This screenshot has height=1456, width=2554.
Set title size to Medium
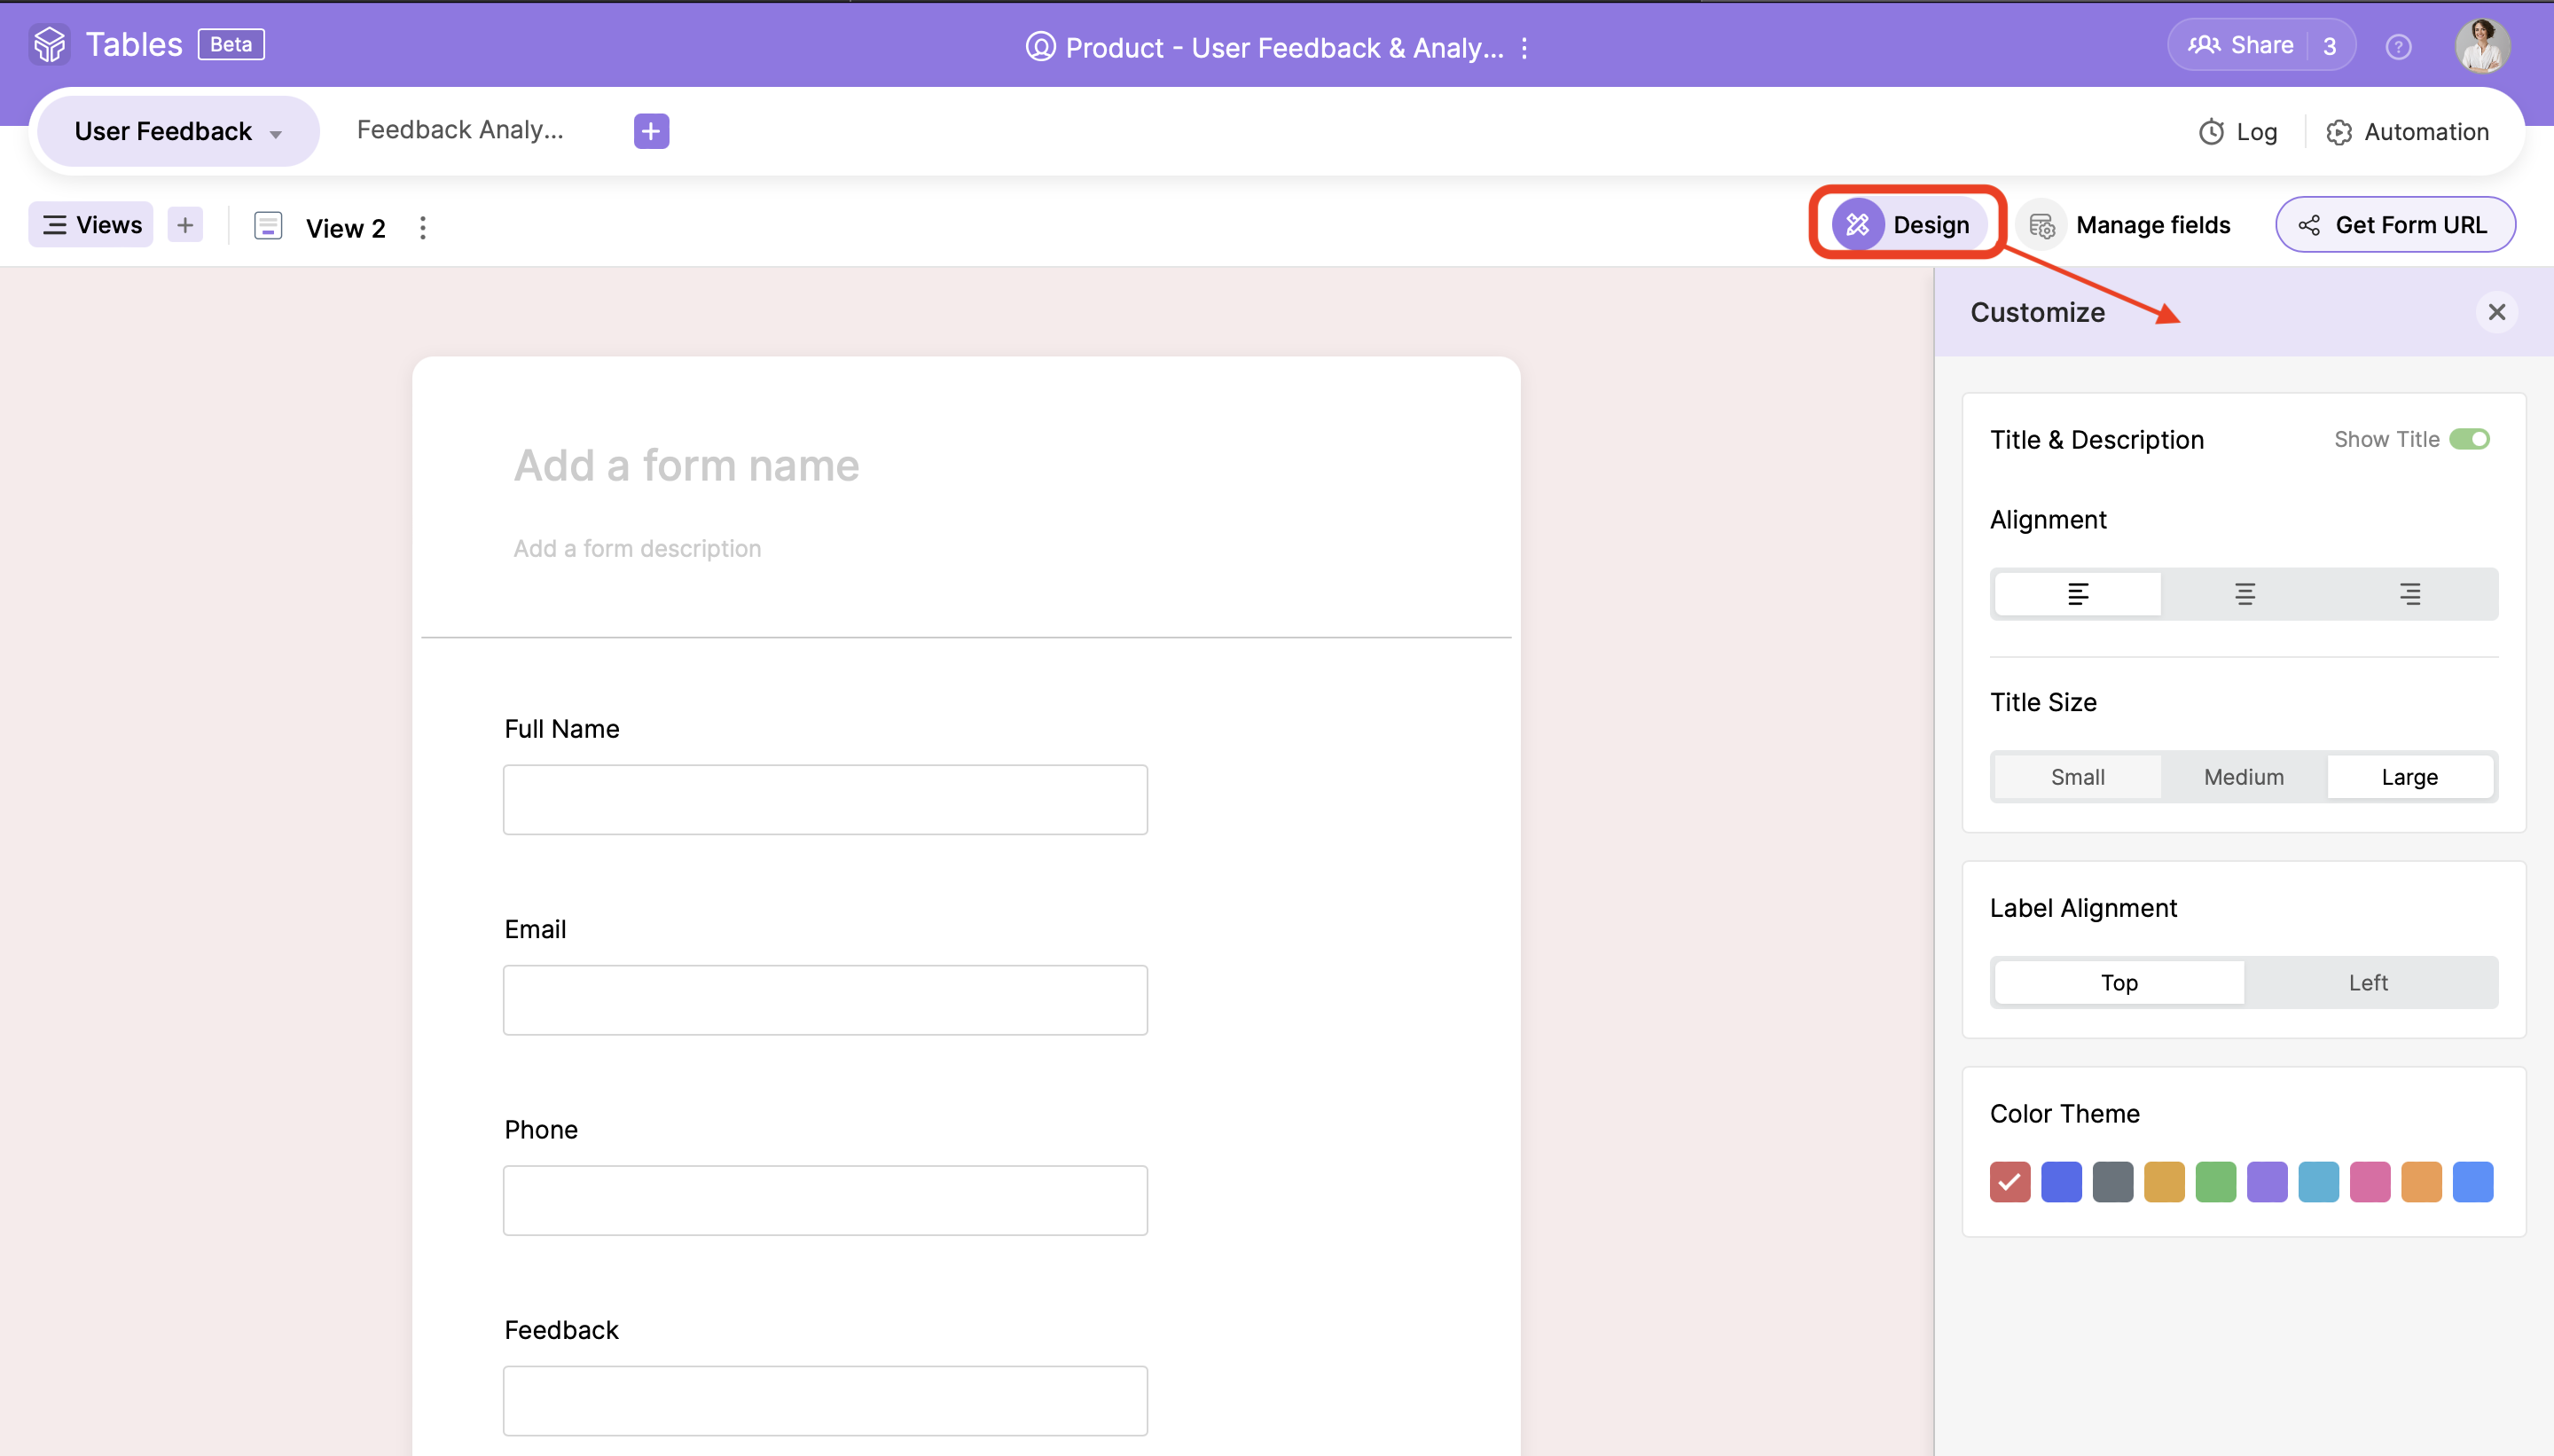pyautogui.click(x=2243, y=777)
